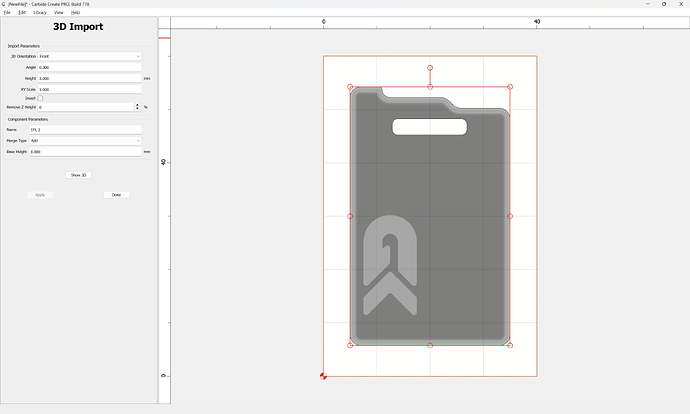Image resolution: width=690 pixels, height=414 pixels.
Task: Click the component Name field
Action: click(x=85, y=130)
